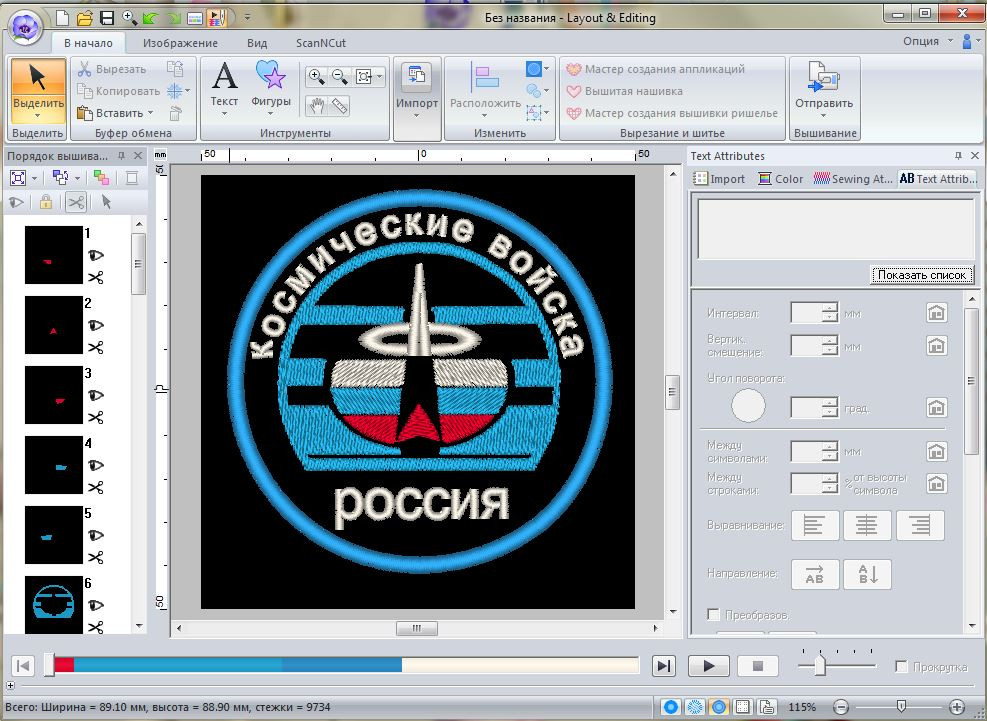
Task: Expand the zoom-to-fit tool dropdown arrow
Action: [x=380, y=77]
